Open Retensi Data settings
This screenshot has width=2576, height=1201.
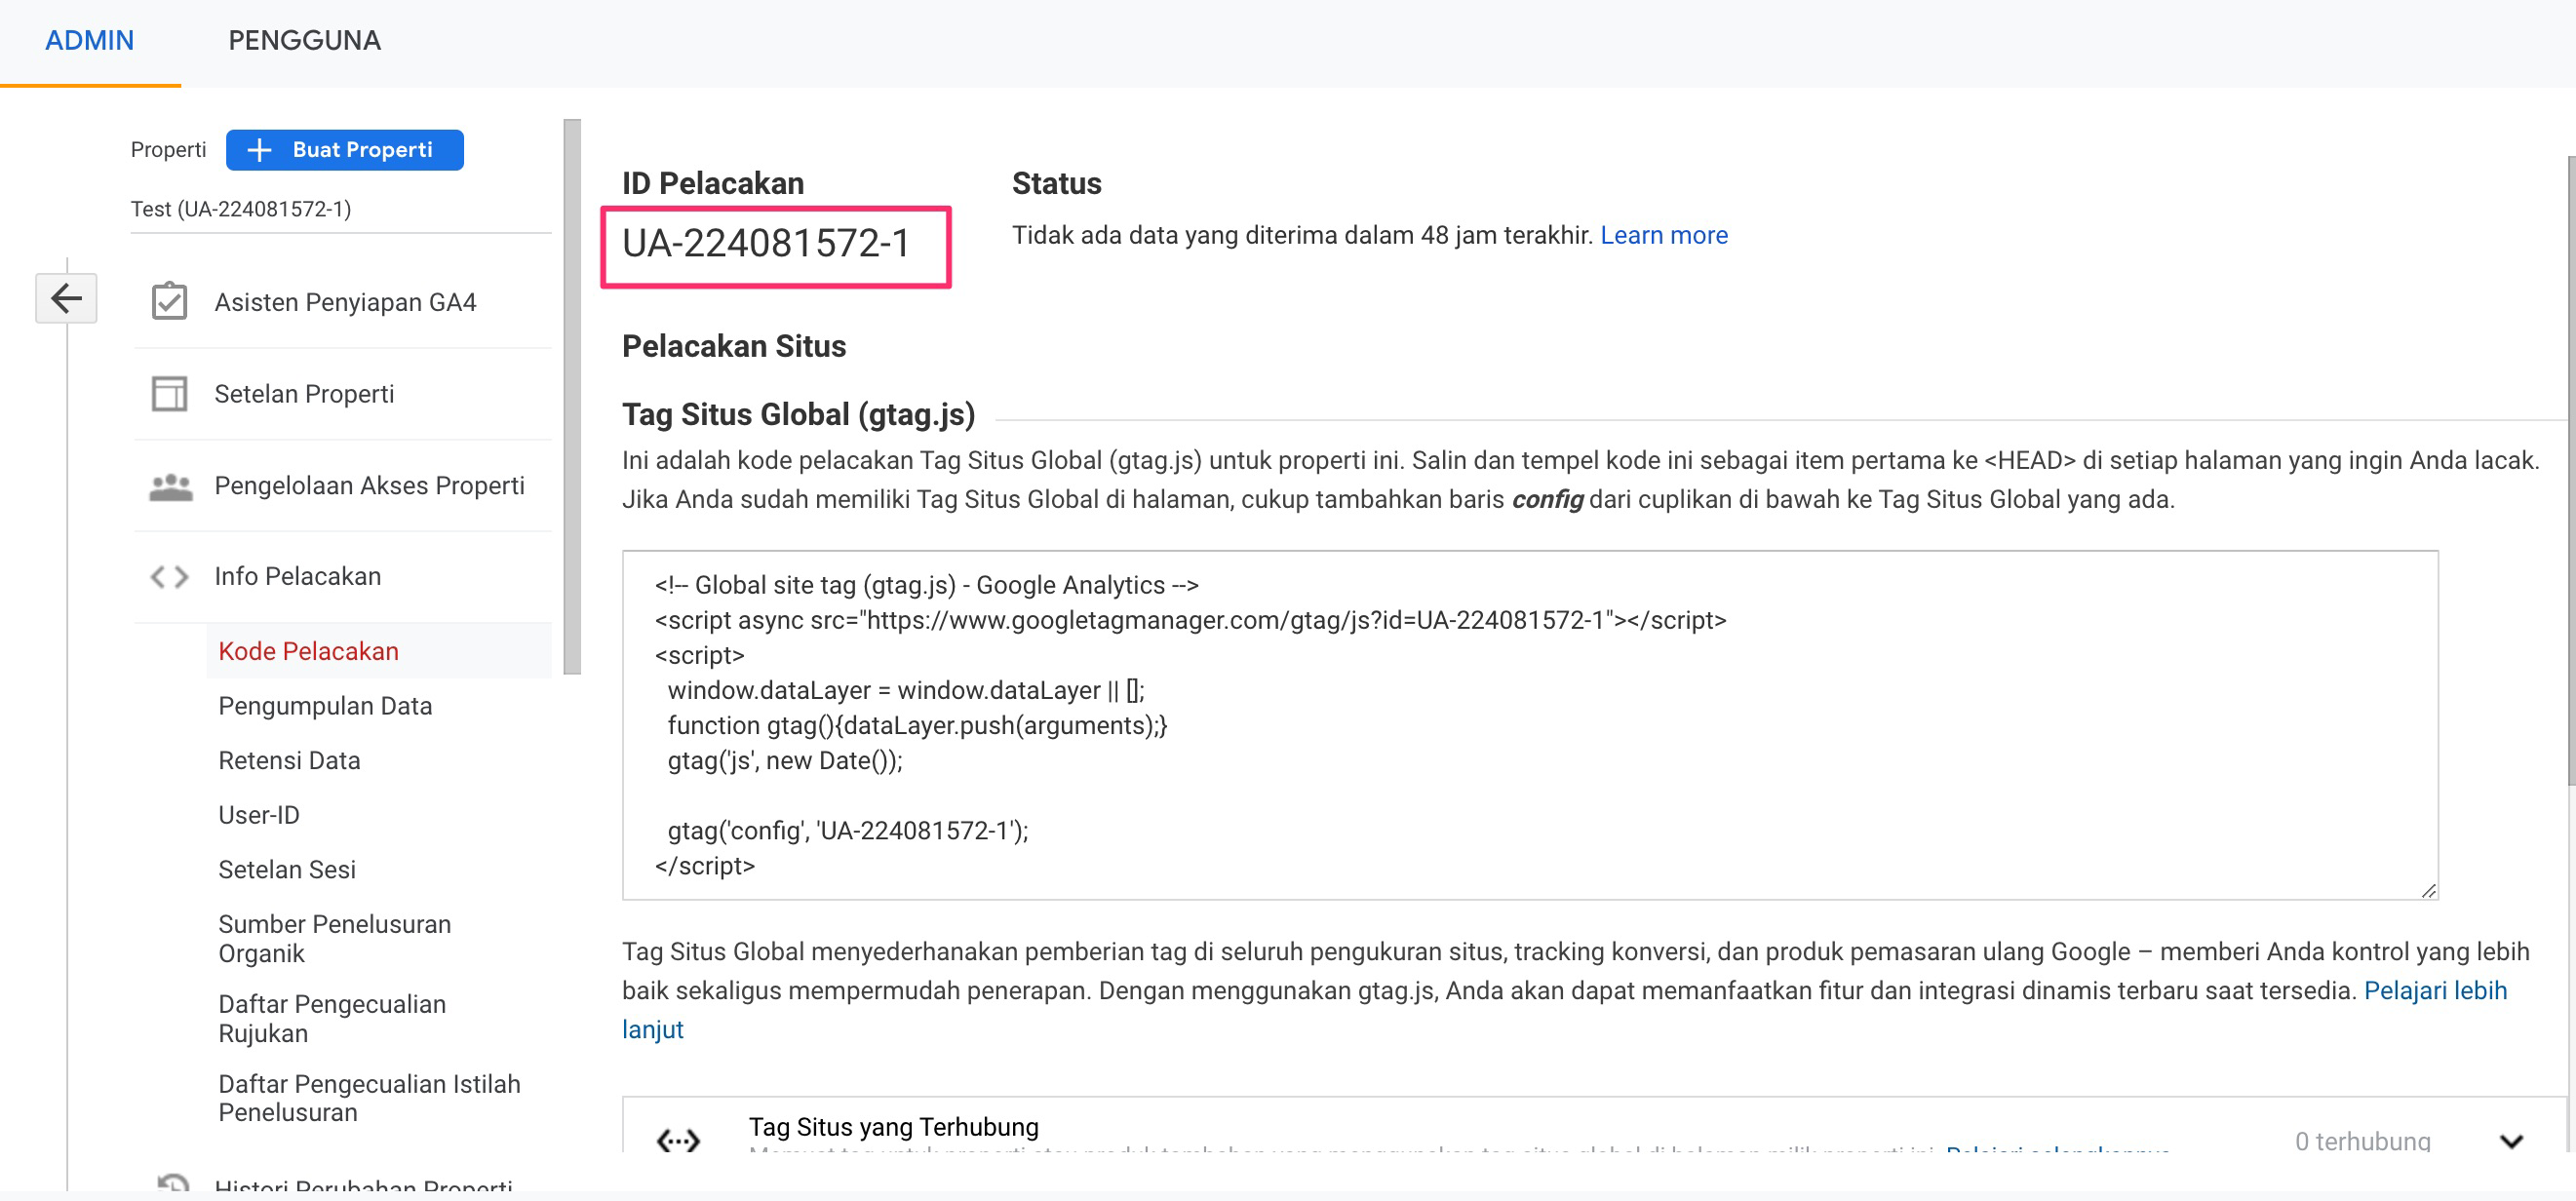coord(289,761)
